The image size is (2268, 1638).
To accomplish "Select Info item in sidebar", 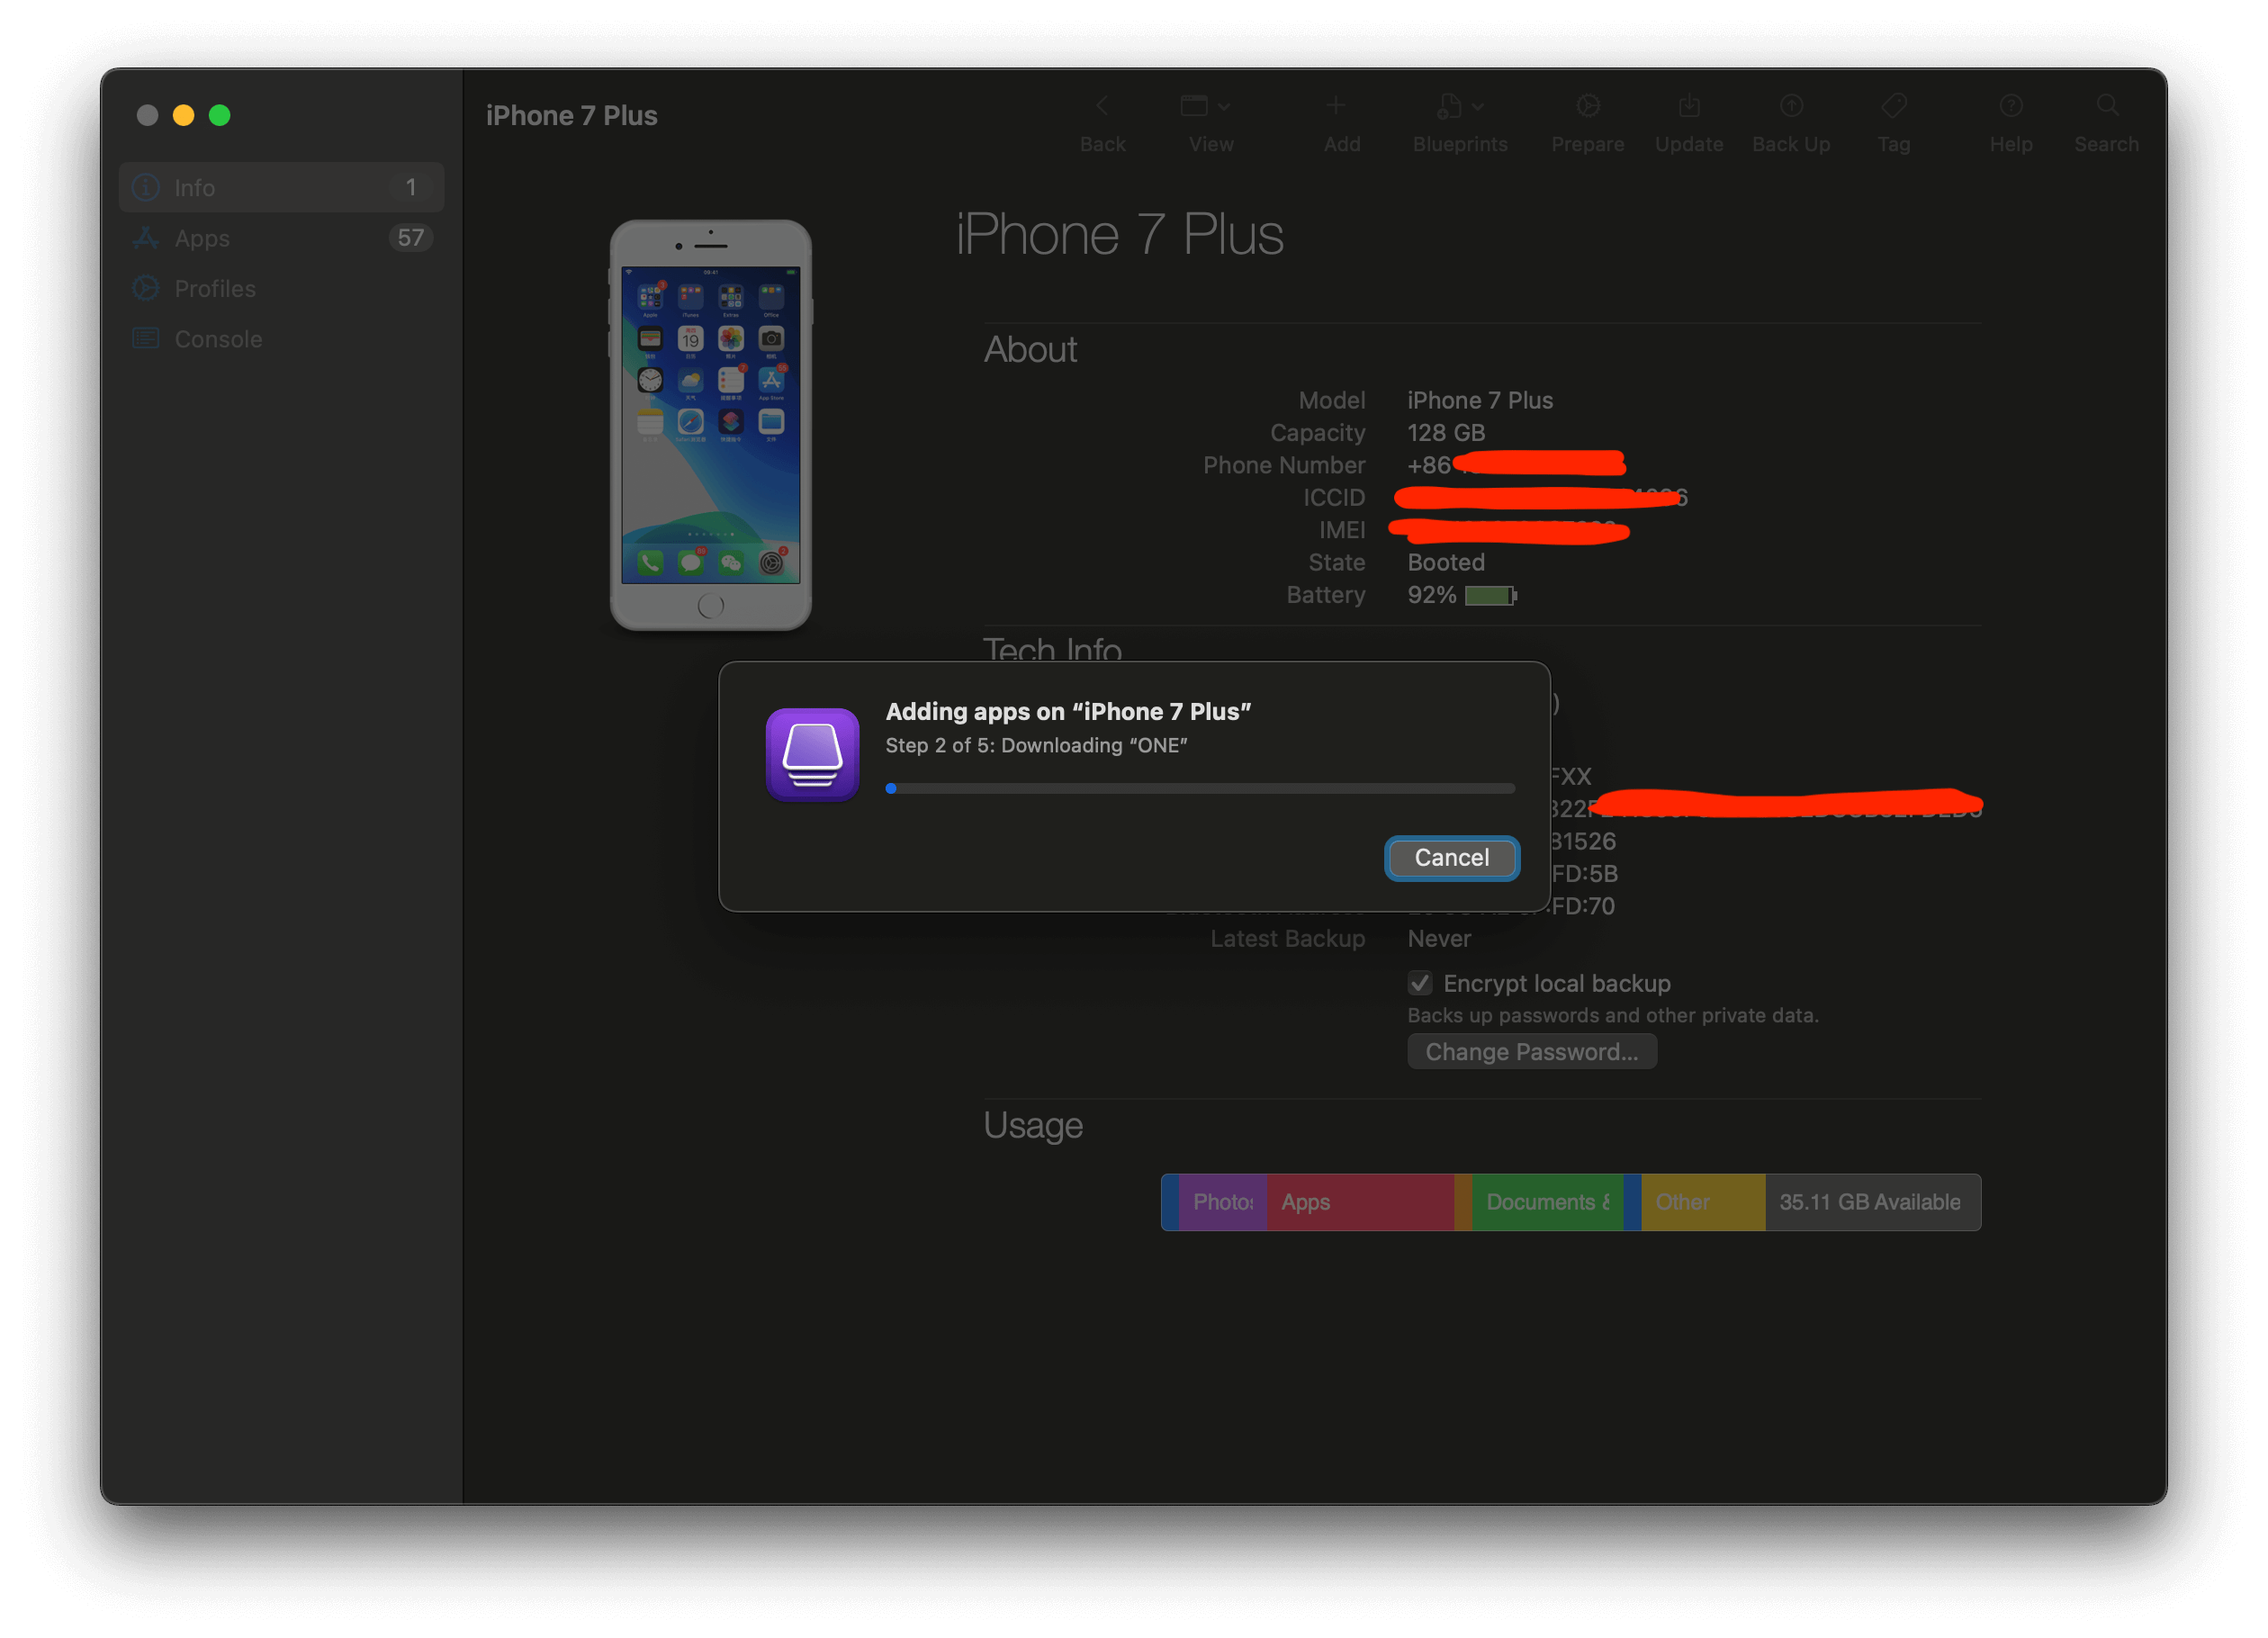I will click(194, 188).
